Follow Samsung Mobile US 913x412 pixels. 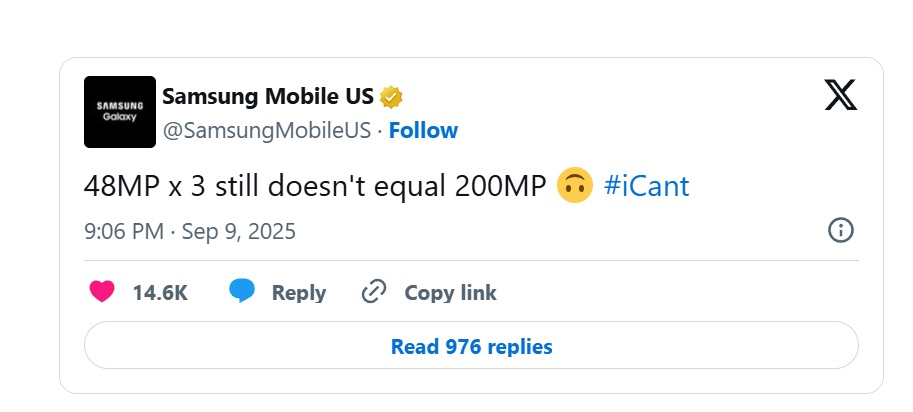click(x=423, y=130)
